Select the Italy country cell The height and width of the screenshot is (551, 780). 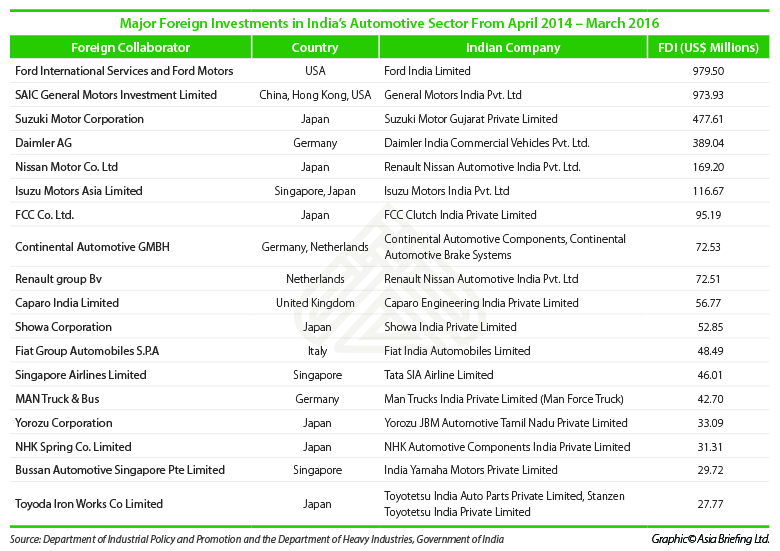317,351
